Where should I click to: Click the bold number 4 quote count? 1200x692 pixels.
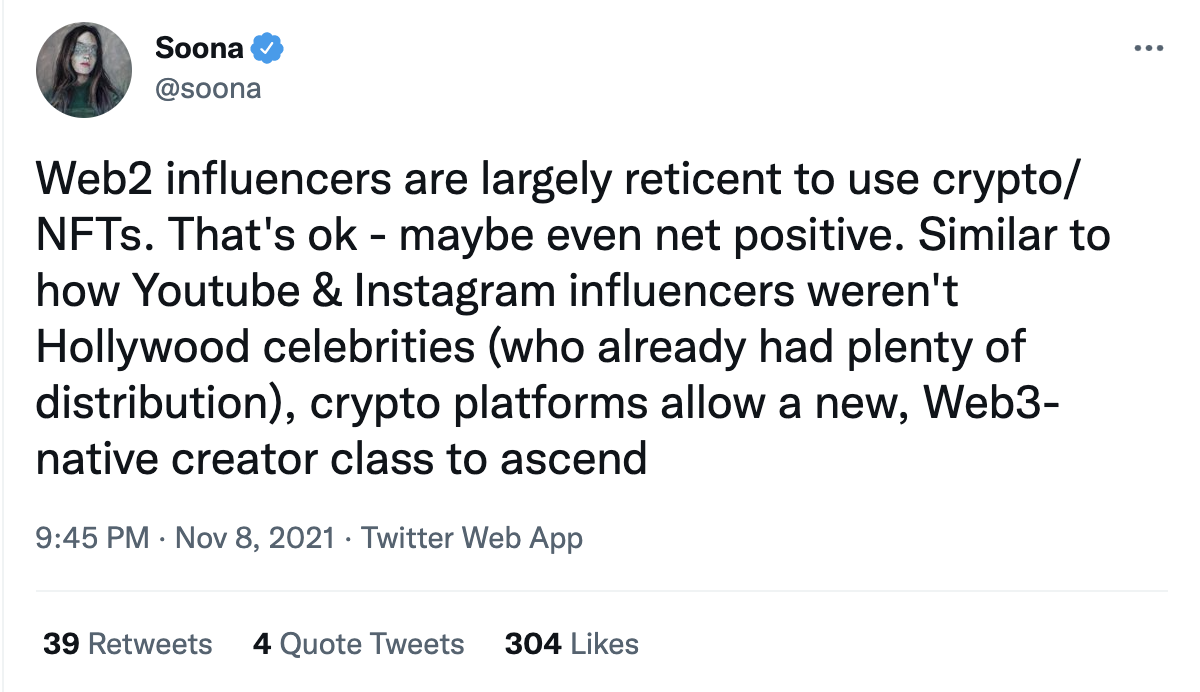(262, 643)
